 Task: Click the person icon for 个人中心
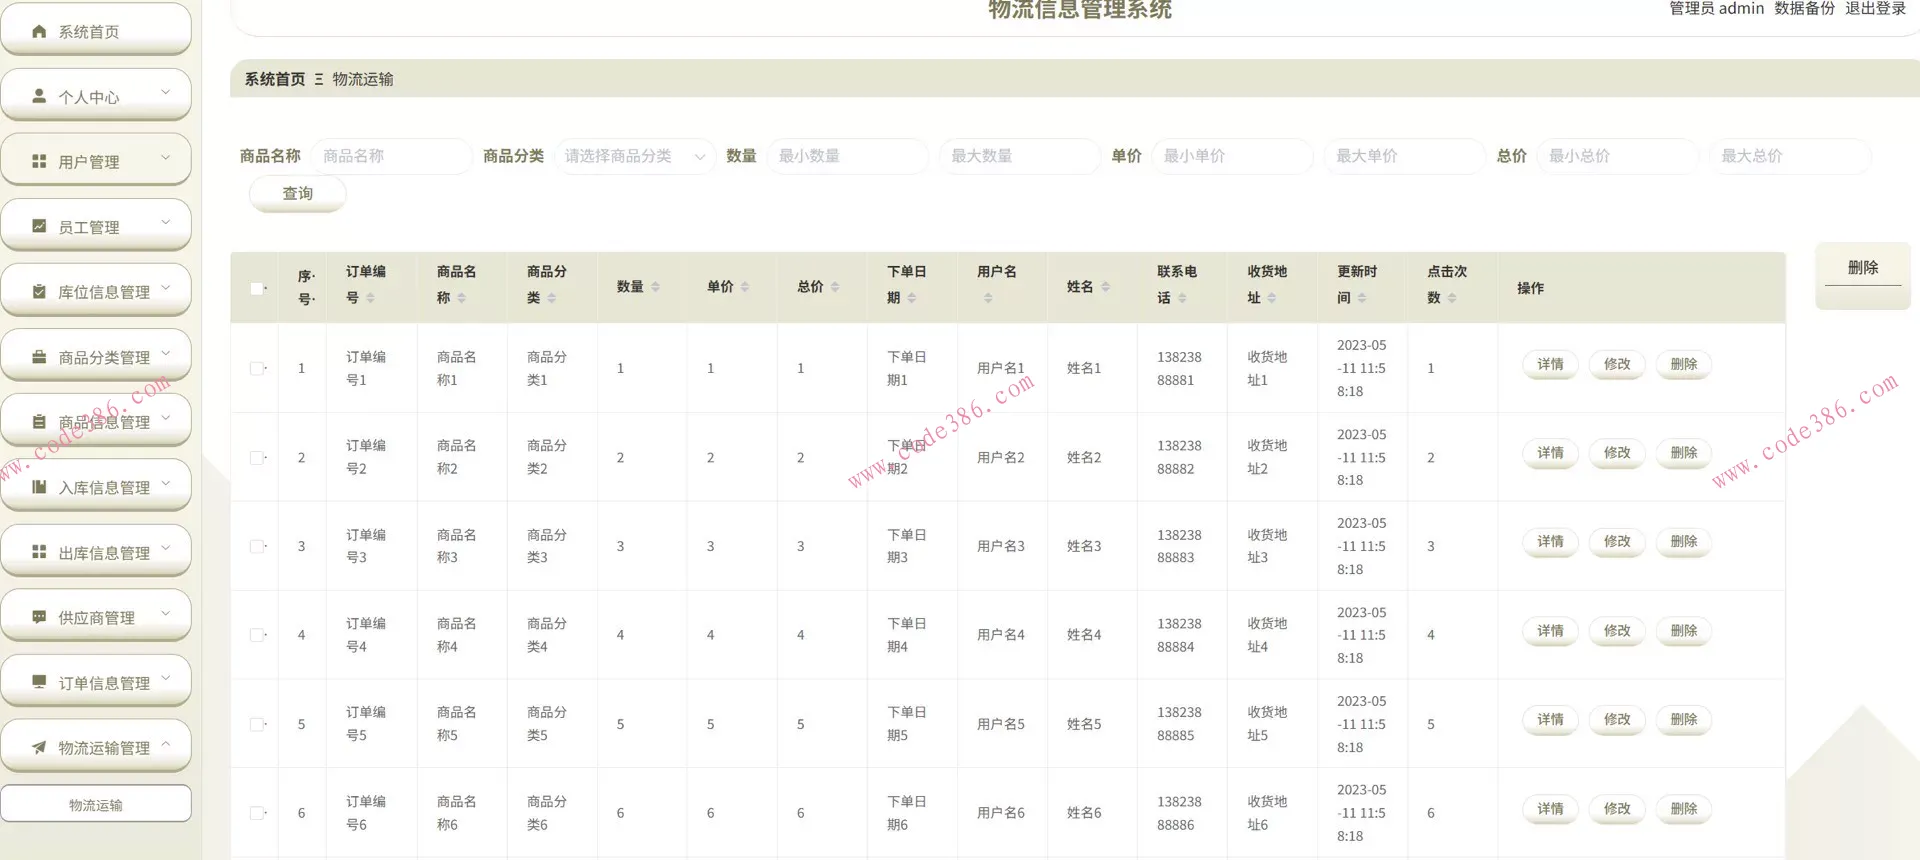point(39,97)
